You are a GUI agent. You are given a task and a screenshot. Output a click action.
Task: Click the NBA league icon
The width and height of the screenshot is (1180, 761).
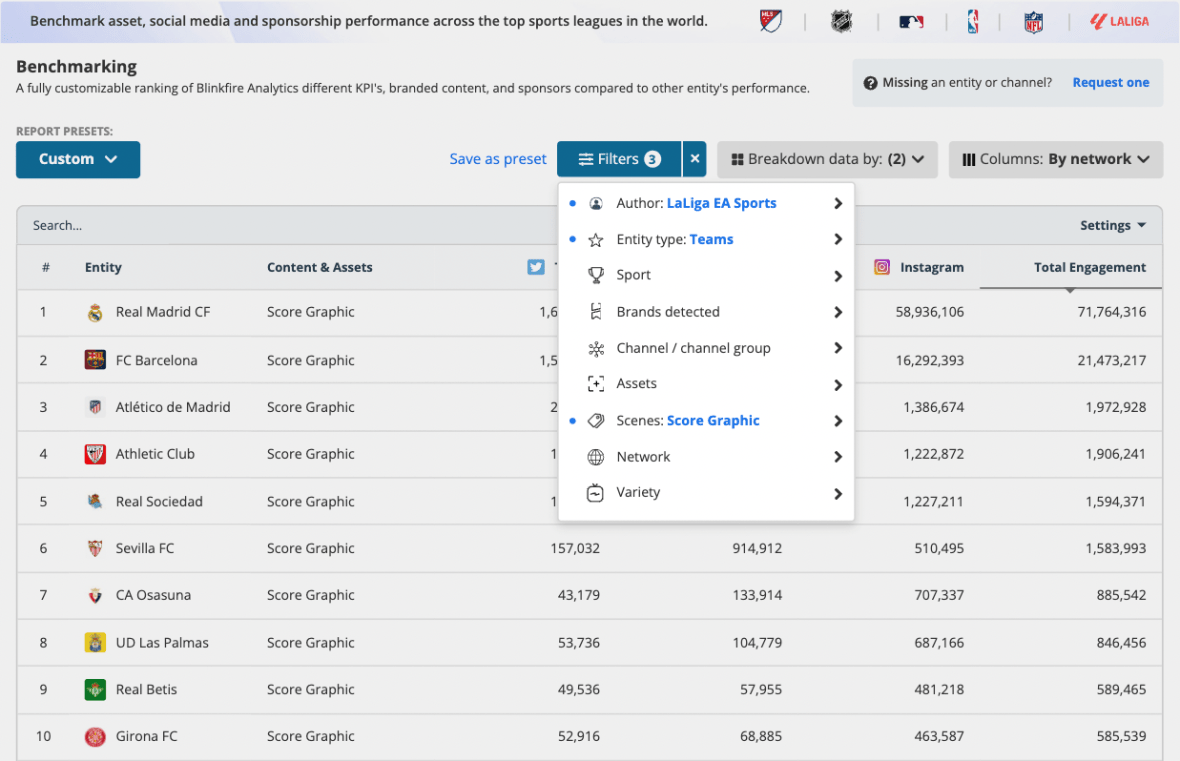[x=969, y=21]
